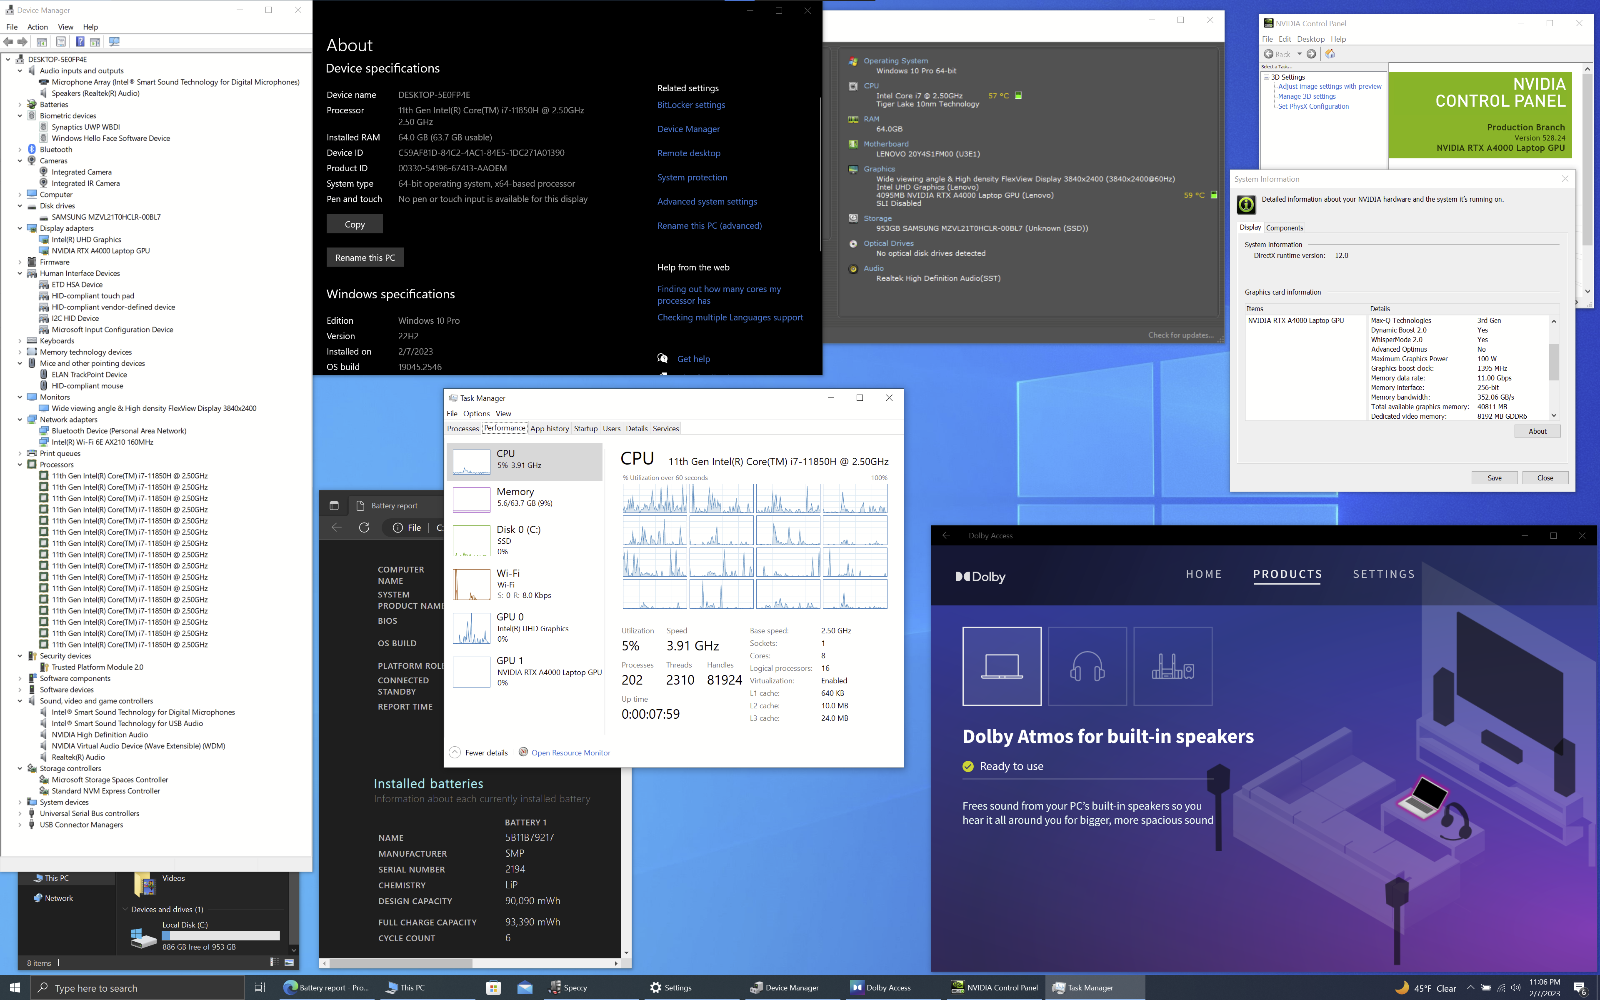Click Open Resource Monitor link in Task Manager
Viewport: 1600px width, 1000px height.
point(570,752)
